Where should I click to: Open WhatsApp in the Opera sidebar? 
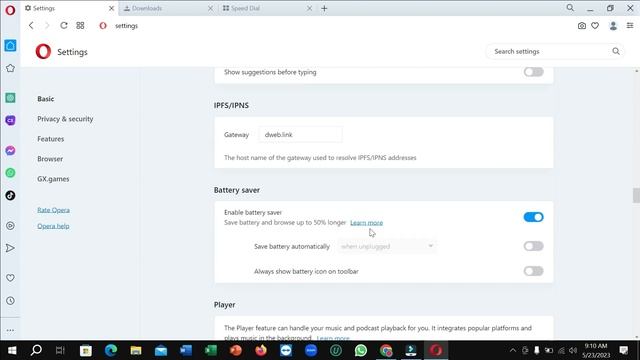pyautogui.click(x=10, y=173)
